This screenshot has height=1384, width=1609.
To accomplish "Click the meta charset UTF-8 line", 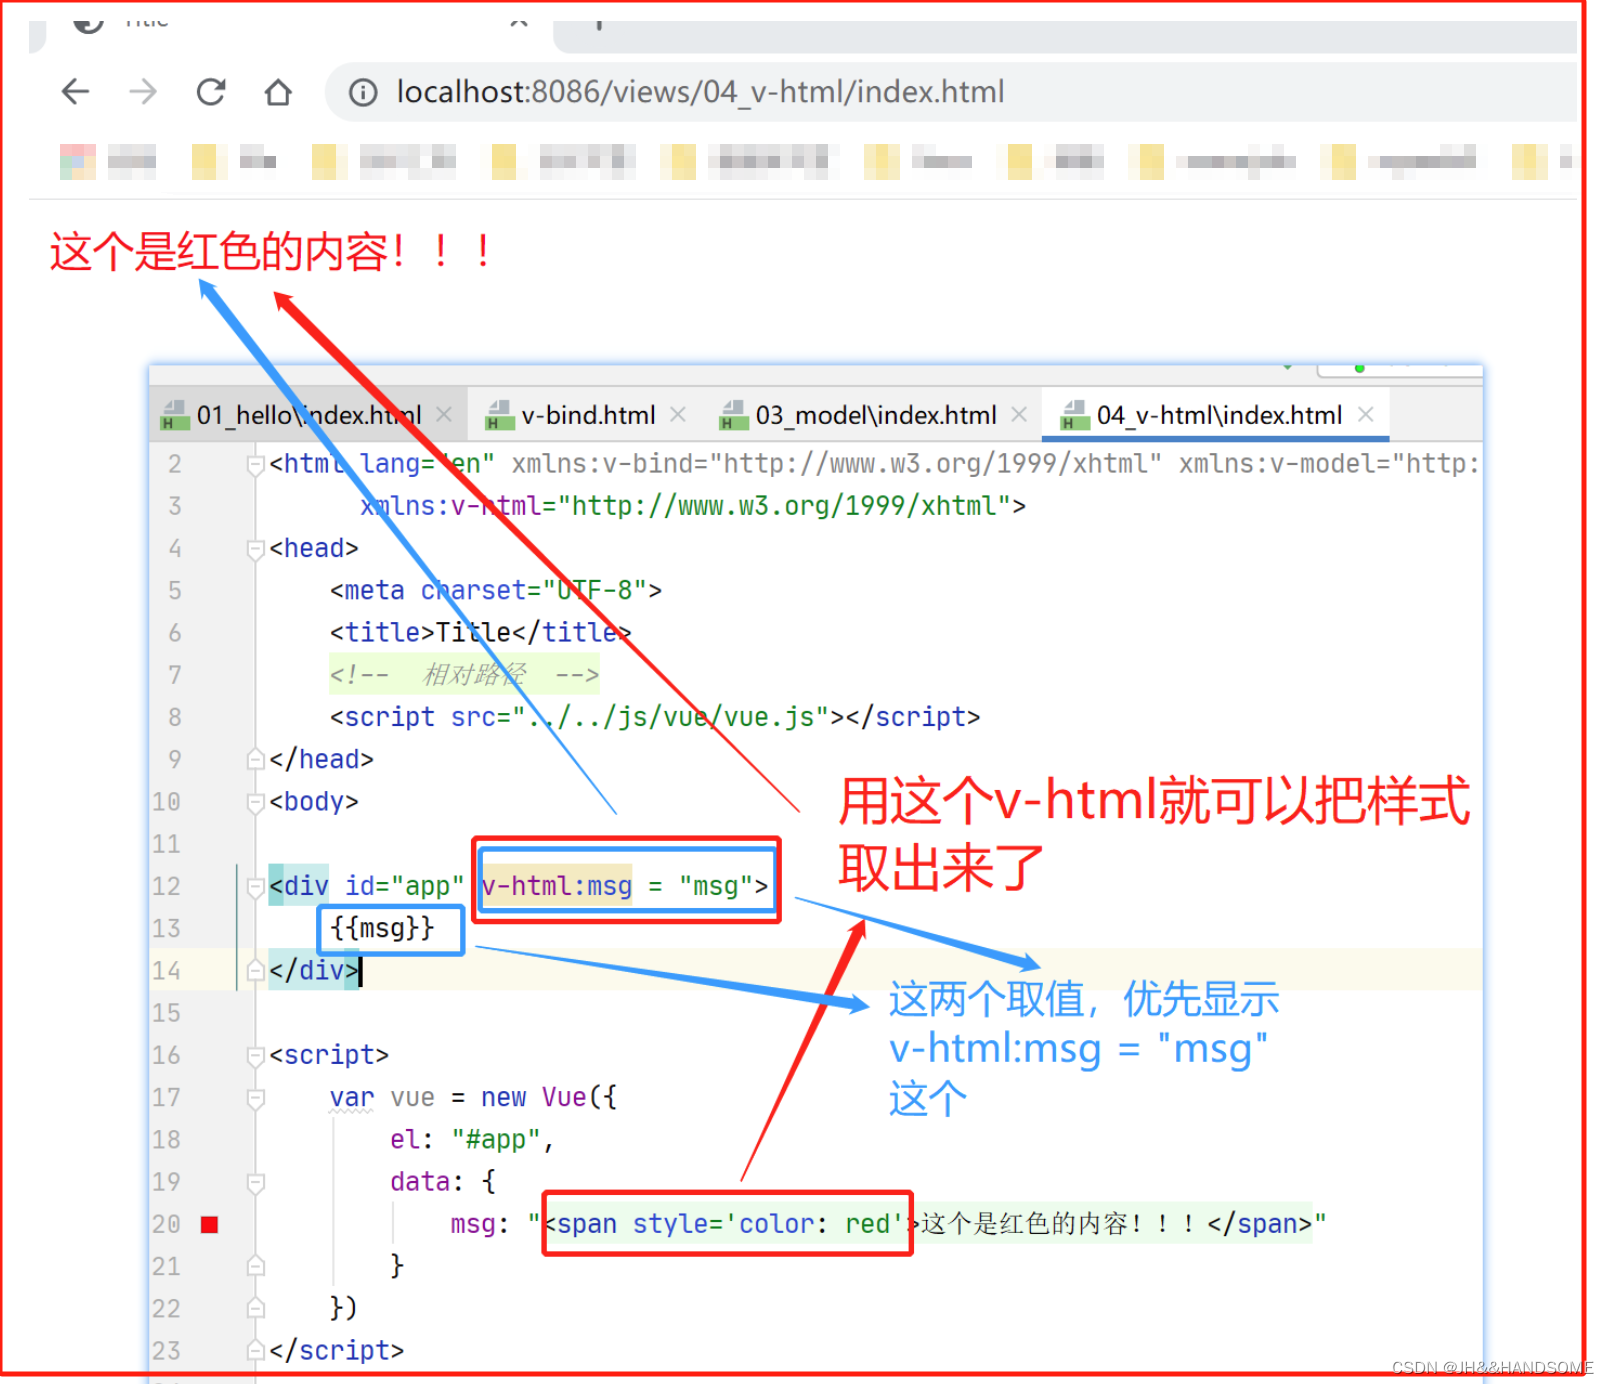I will [x=496, y=591].
